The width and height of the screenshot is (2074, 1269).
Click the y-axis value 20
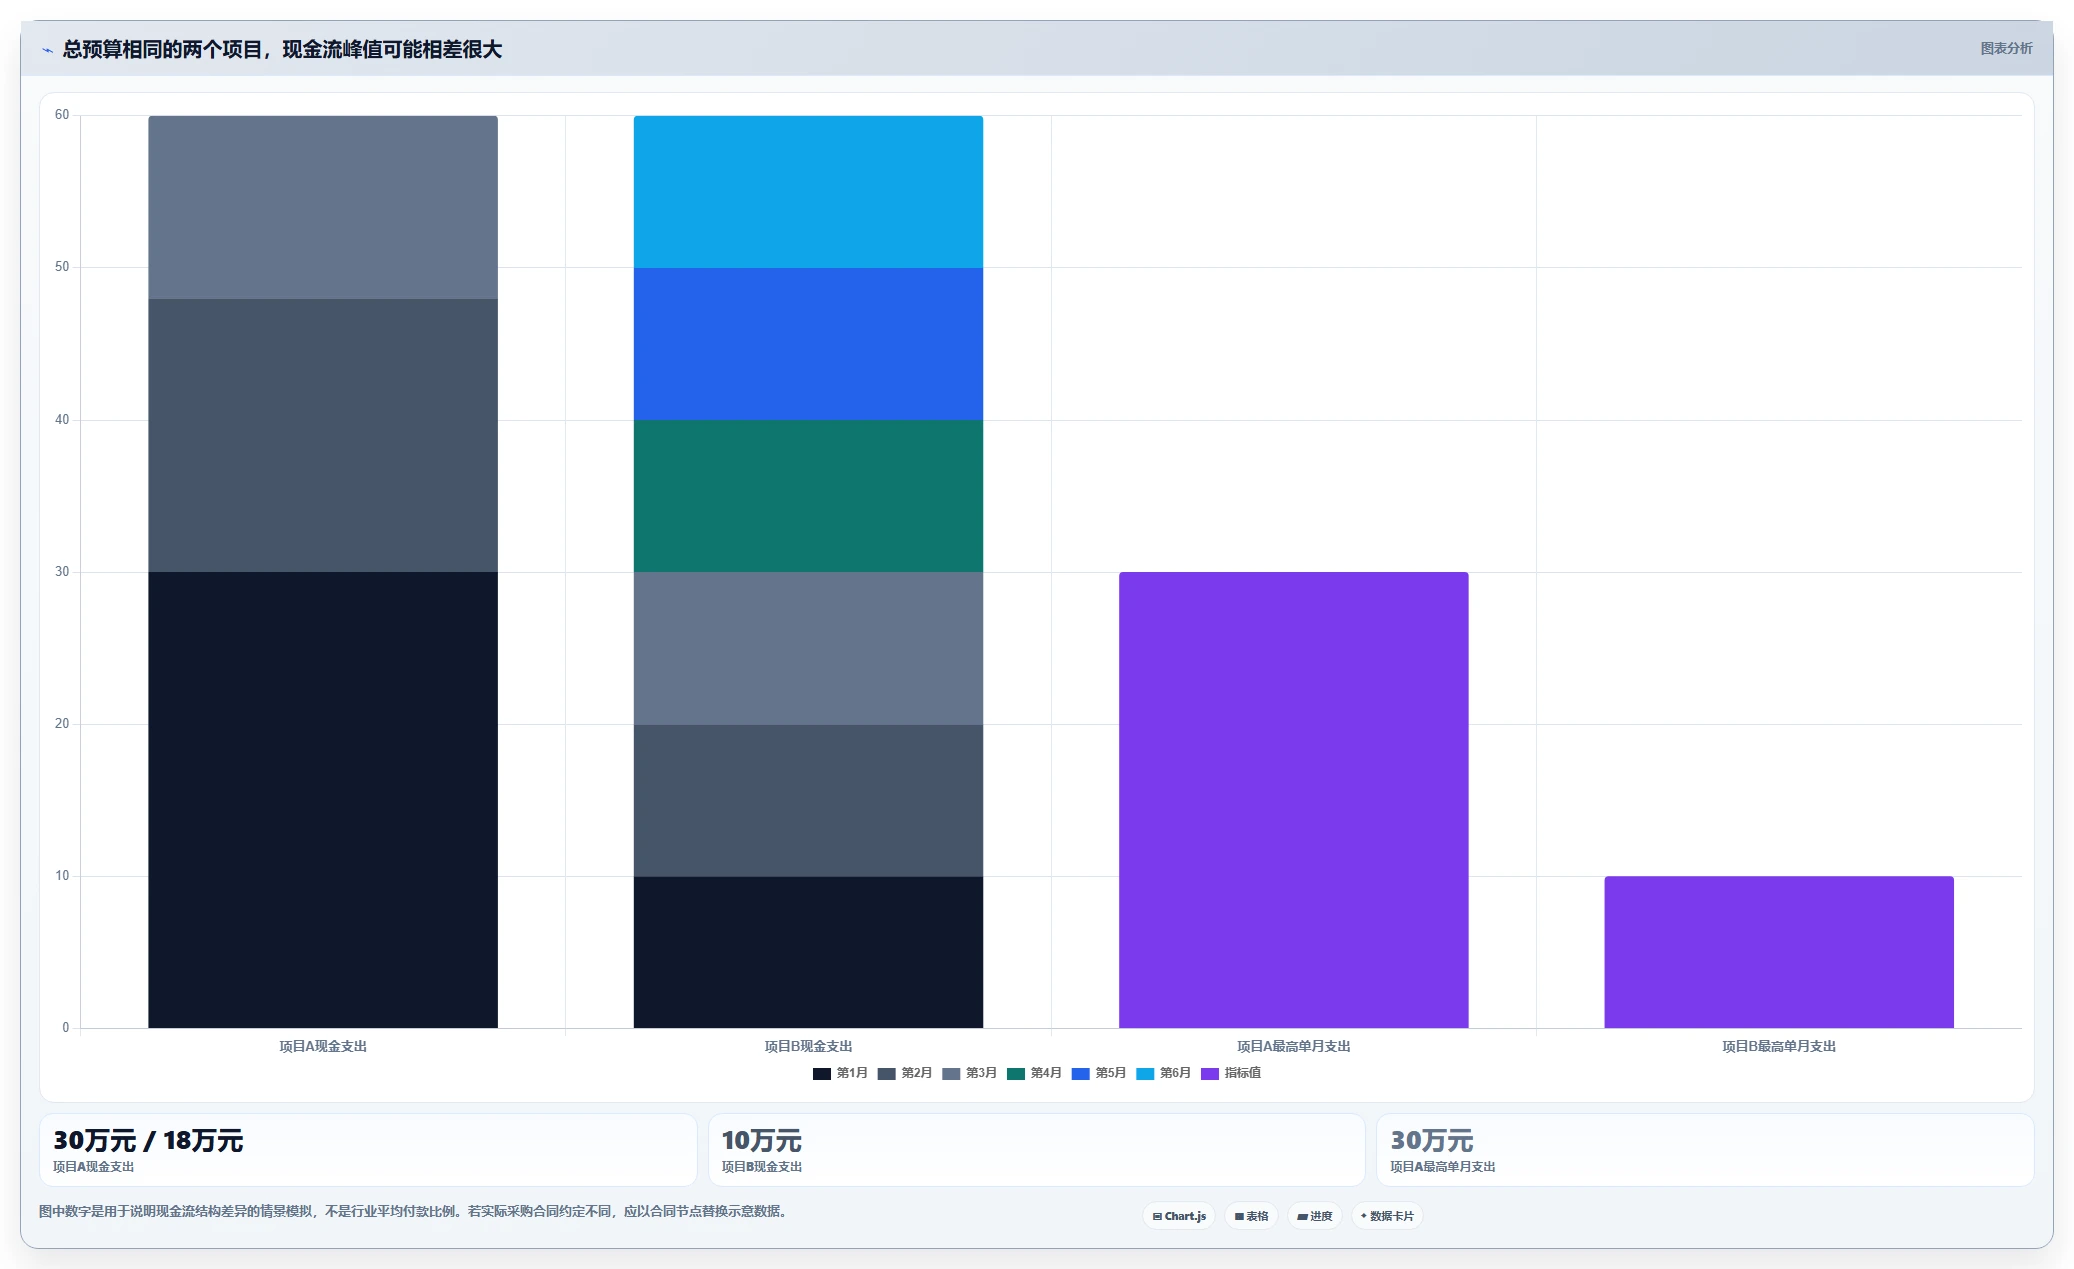(x=62, y=724)
